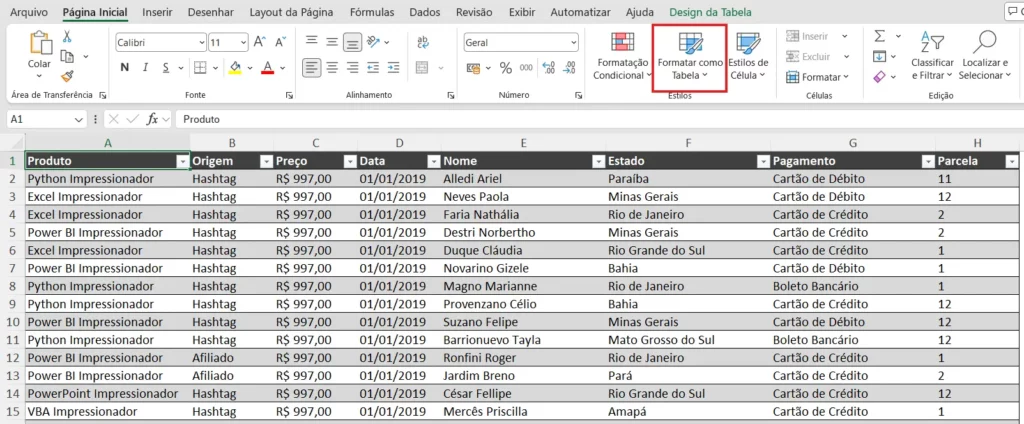Click the text orientation icon
The height and width of the screenshot is (424, 1024).
(374, 42)
